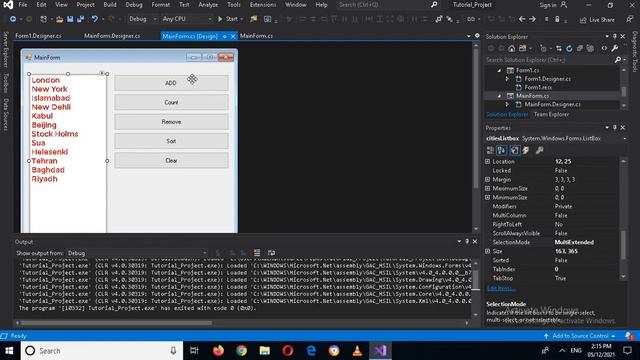The image size is (640, 360).
Task: Open the Build menu
Action: tap(110, 5)
